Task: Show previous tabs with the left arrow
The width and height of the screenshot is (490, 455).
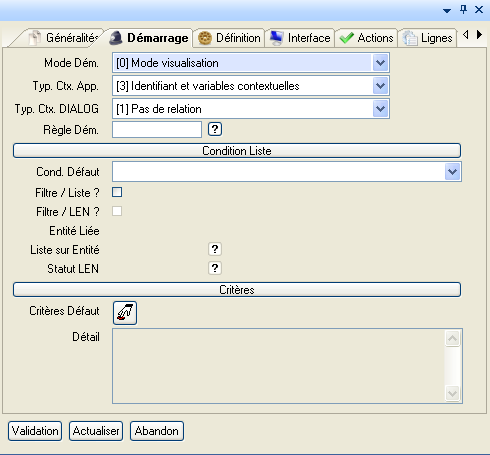Action: click(466, 34)
